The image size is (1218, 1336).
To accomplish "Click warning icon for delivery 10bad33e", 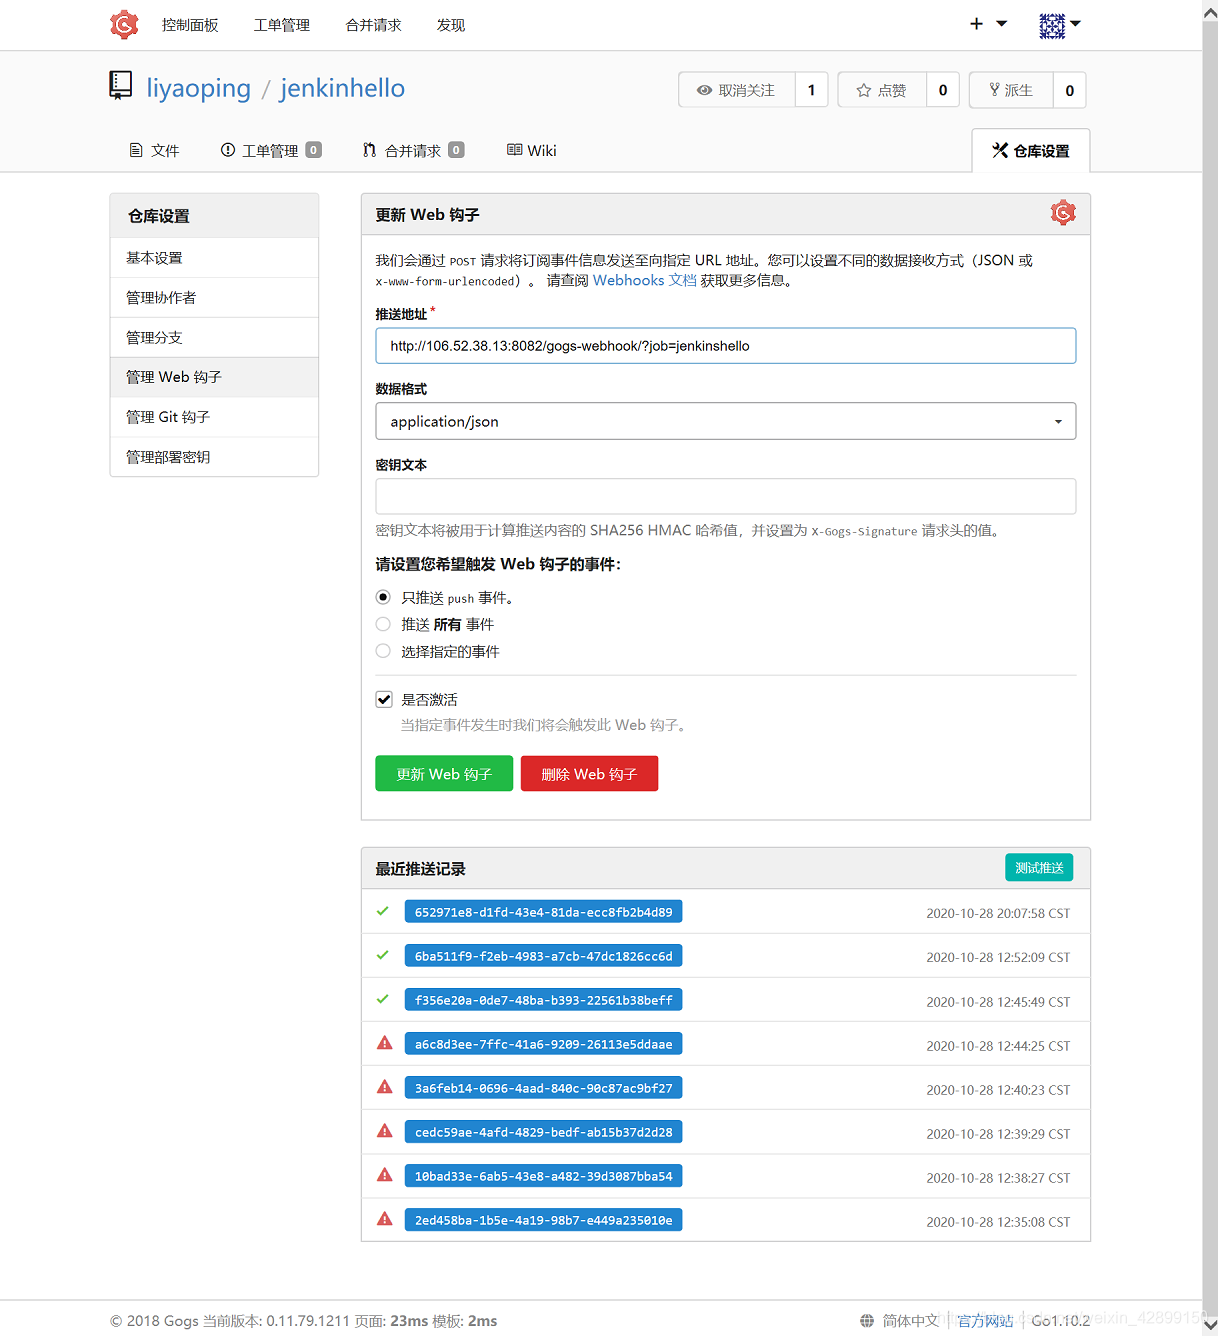I will [384, 1175].
